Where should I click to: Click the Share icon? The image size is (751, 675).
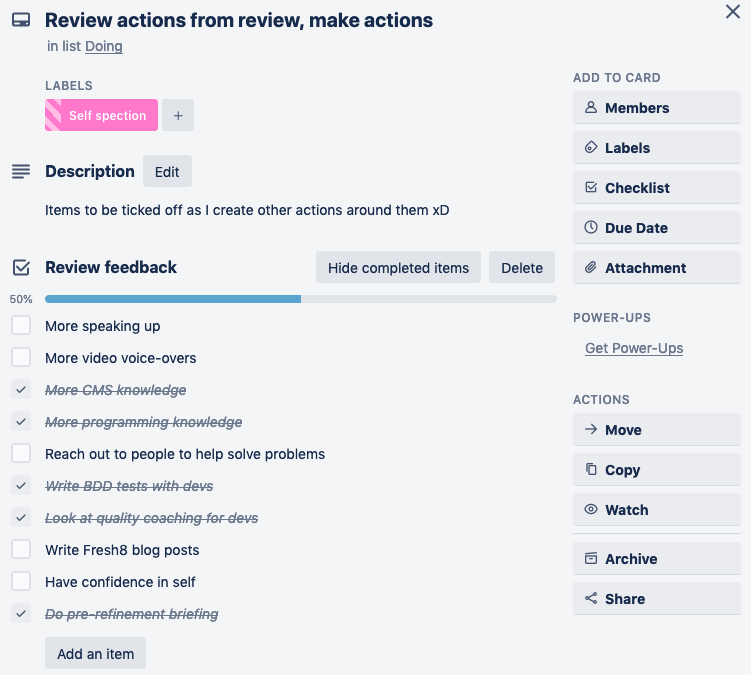coord(591,599)
